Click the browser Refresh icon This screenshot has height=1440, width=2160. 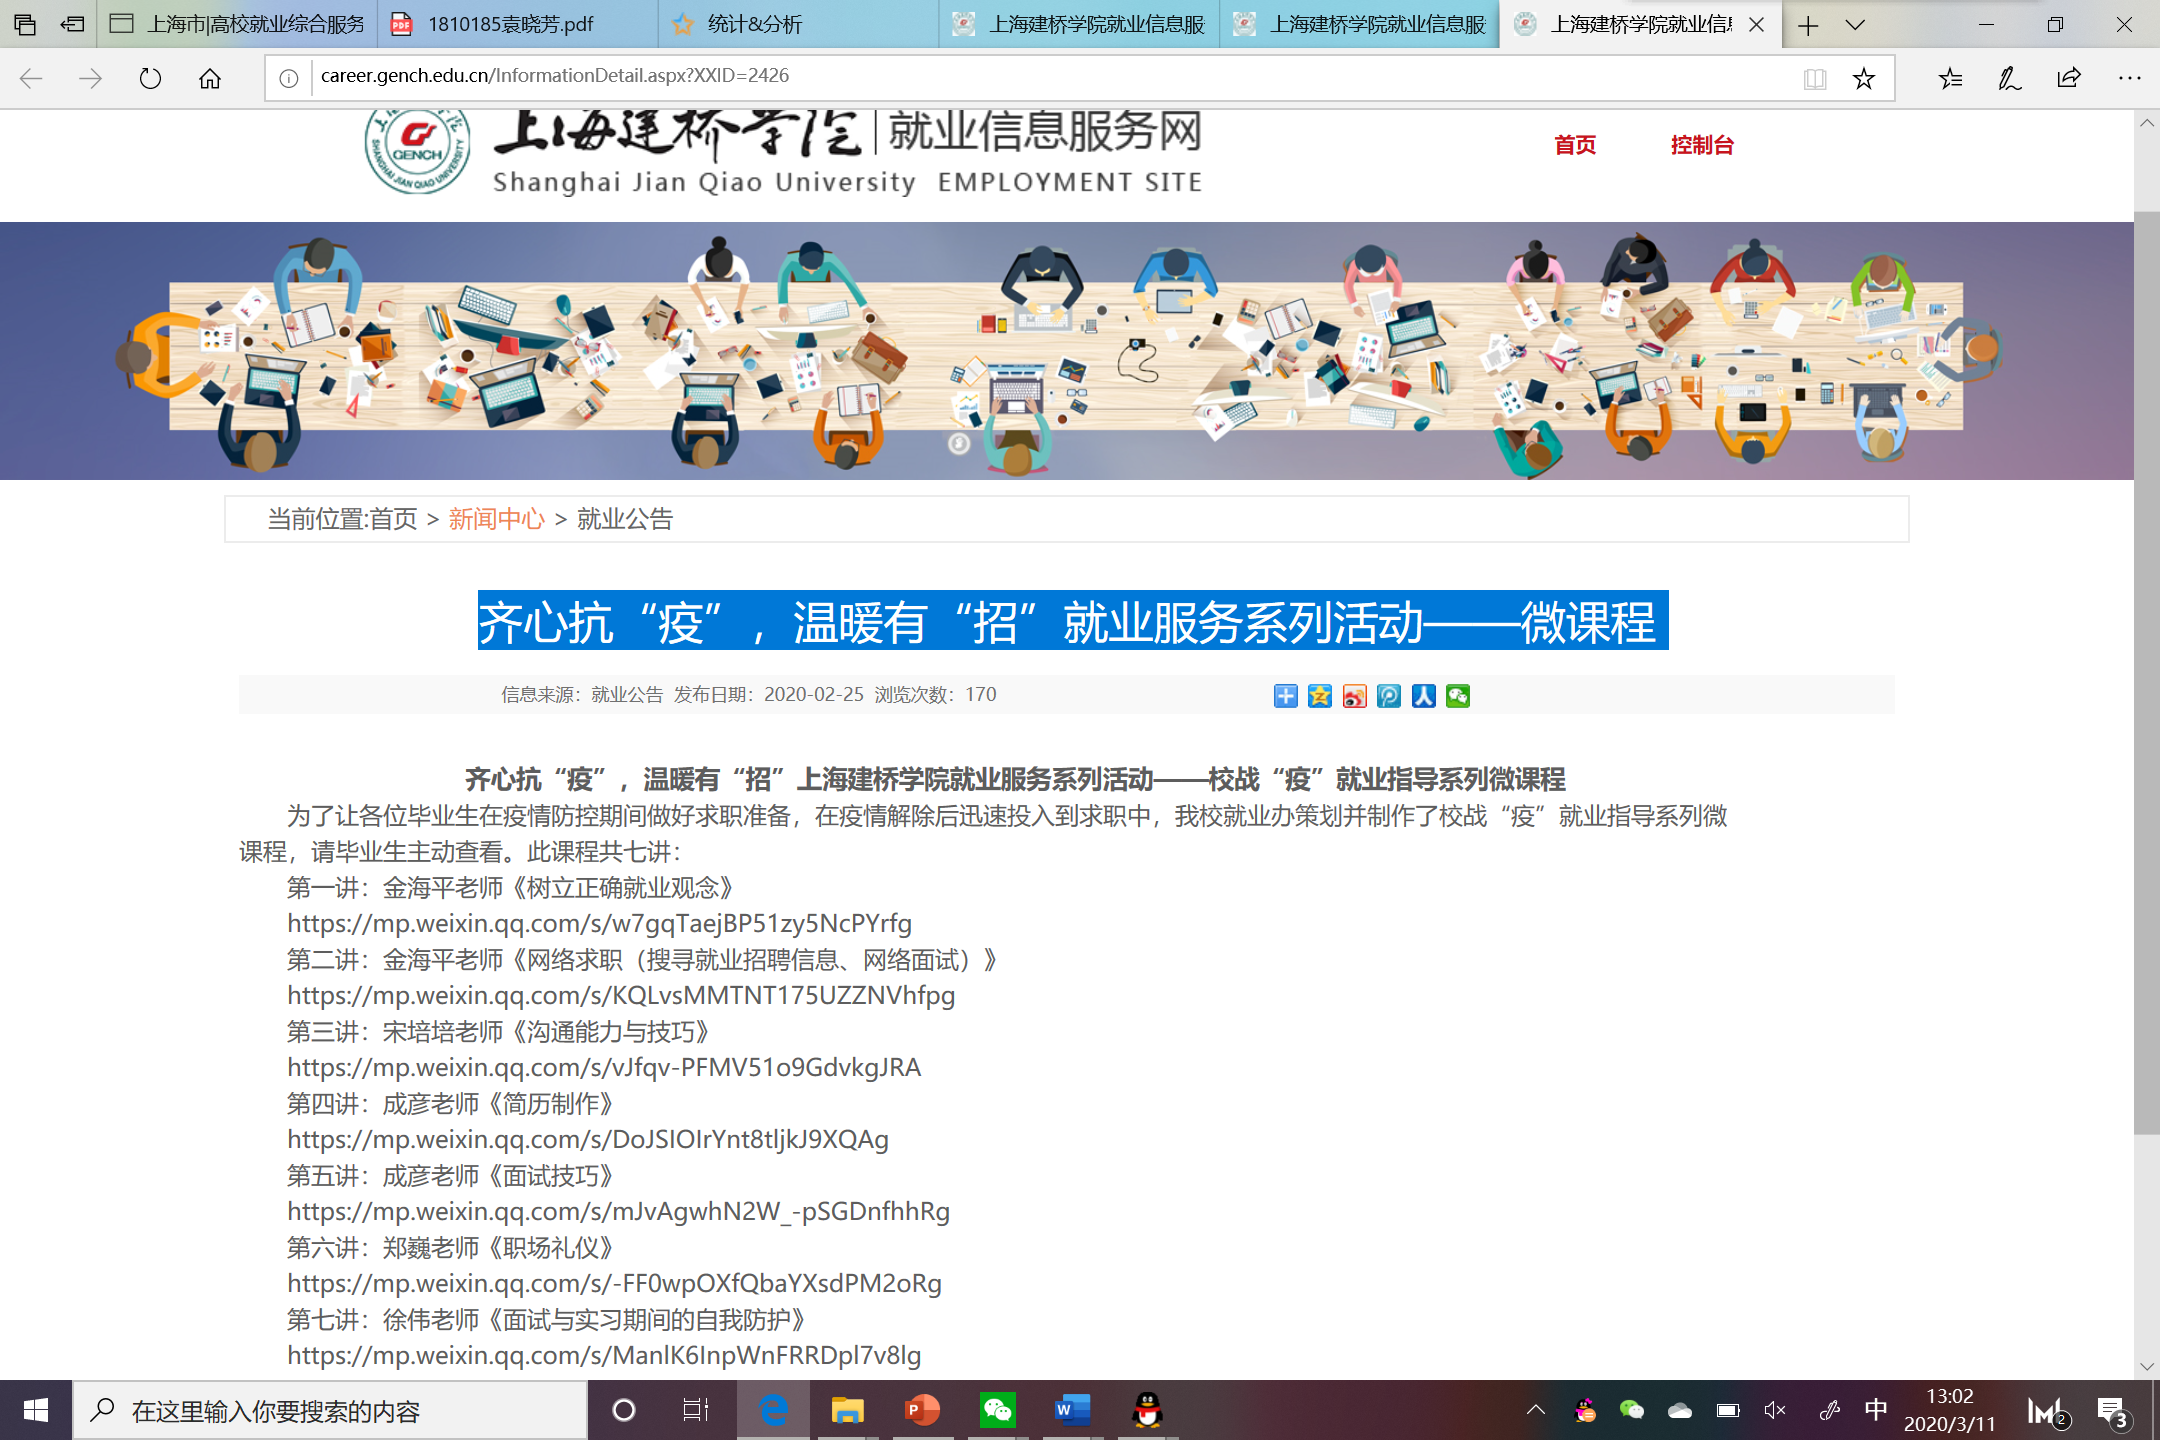pos(150,78)
